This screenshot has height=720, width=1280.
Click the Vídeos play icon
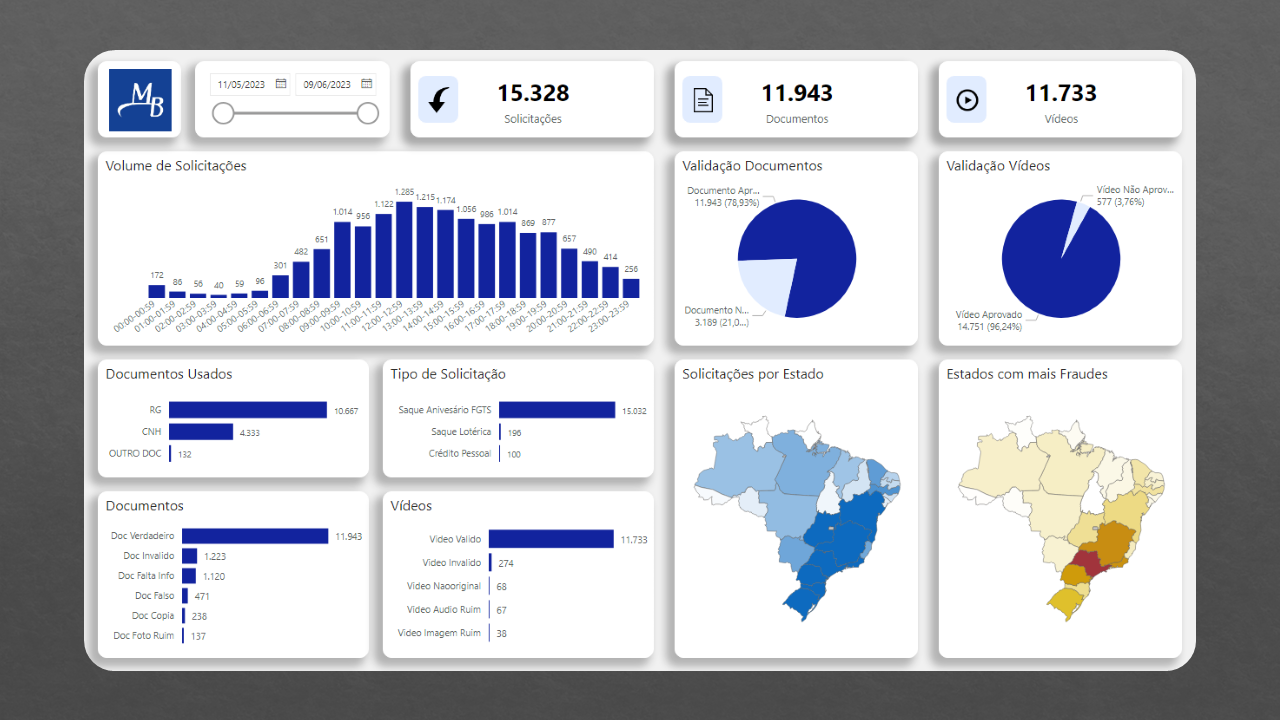(966, 100)
